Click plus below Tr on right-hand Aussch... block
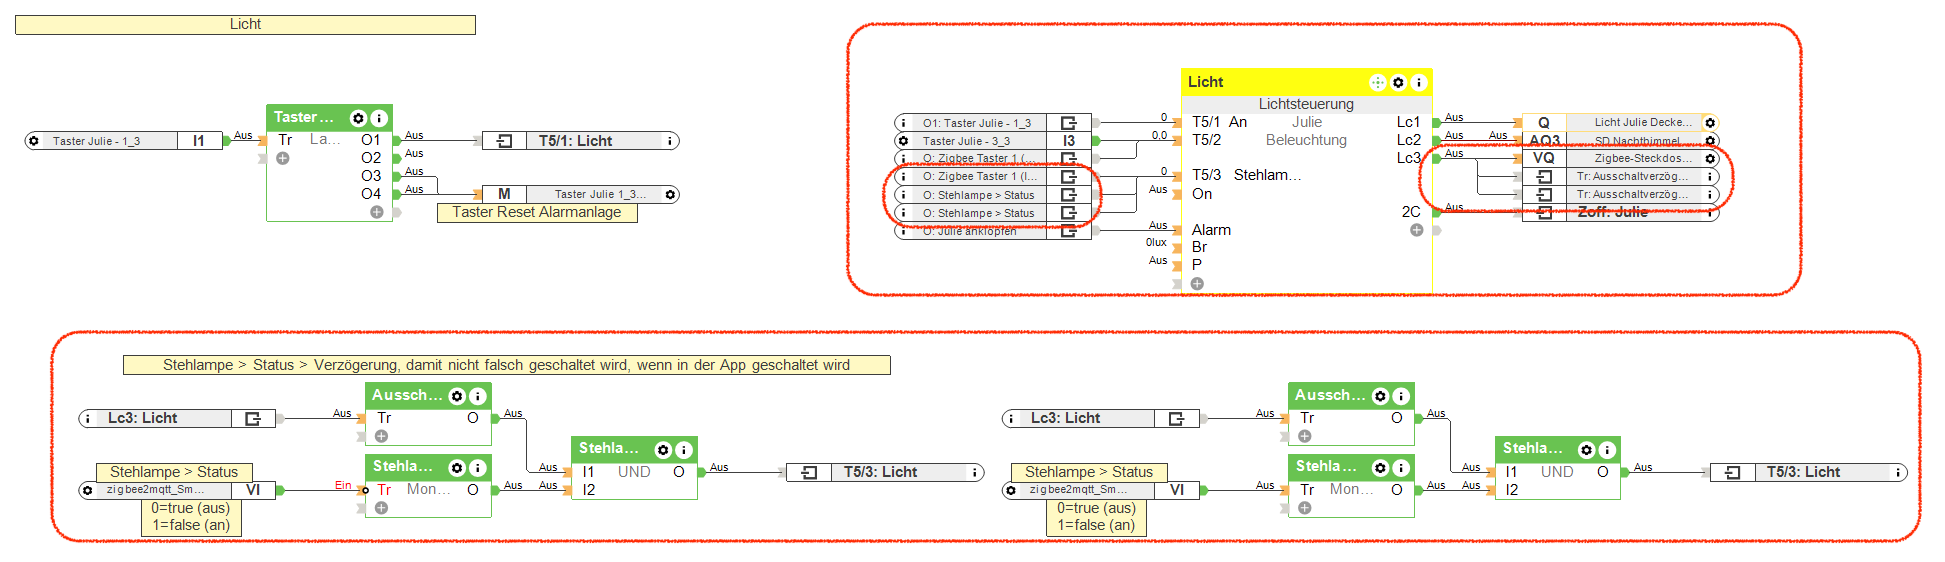 pyautogui.click(x=1305, y=436)
